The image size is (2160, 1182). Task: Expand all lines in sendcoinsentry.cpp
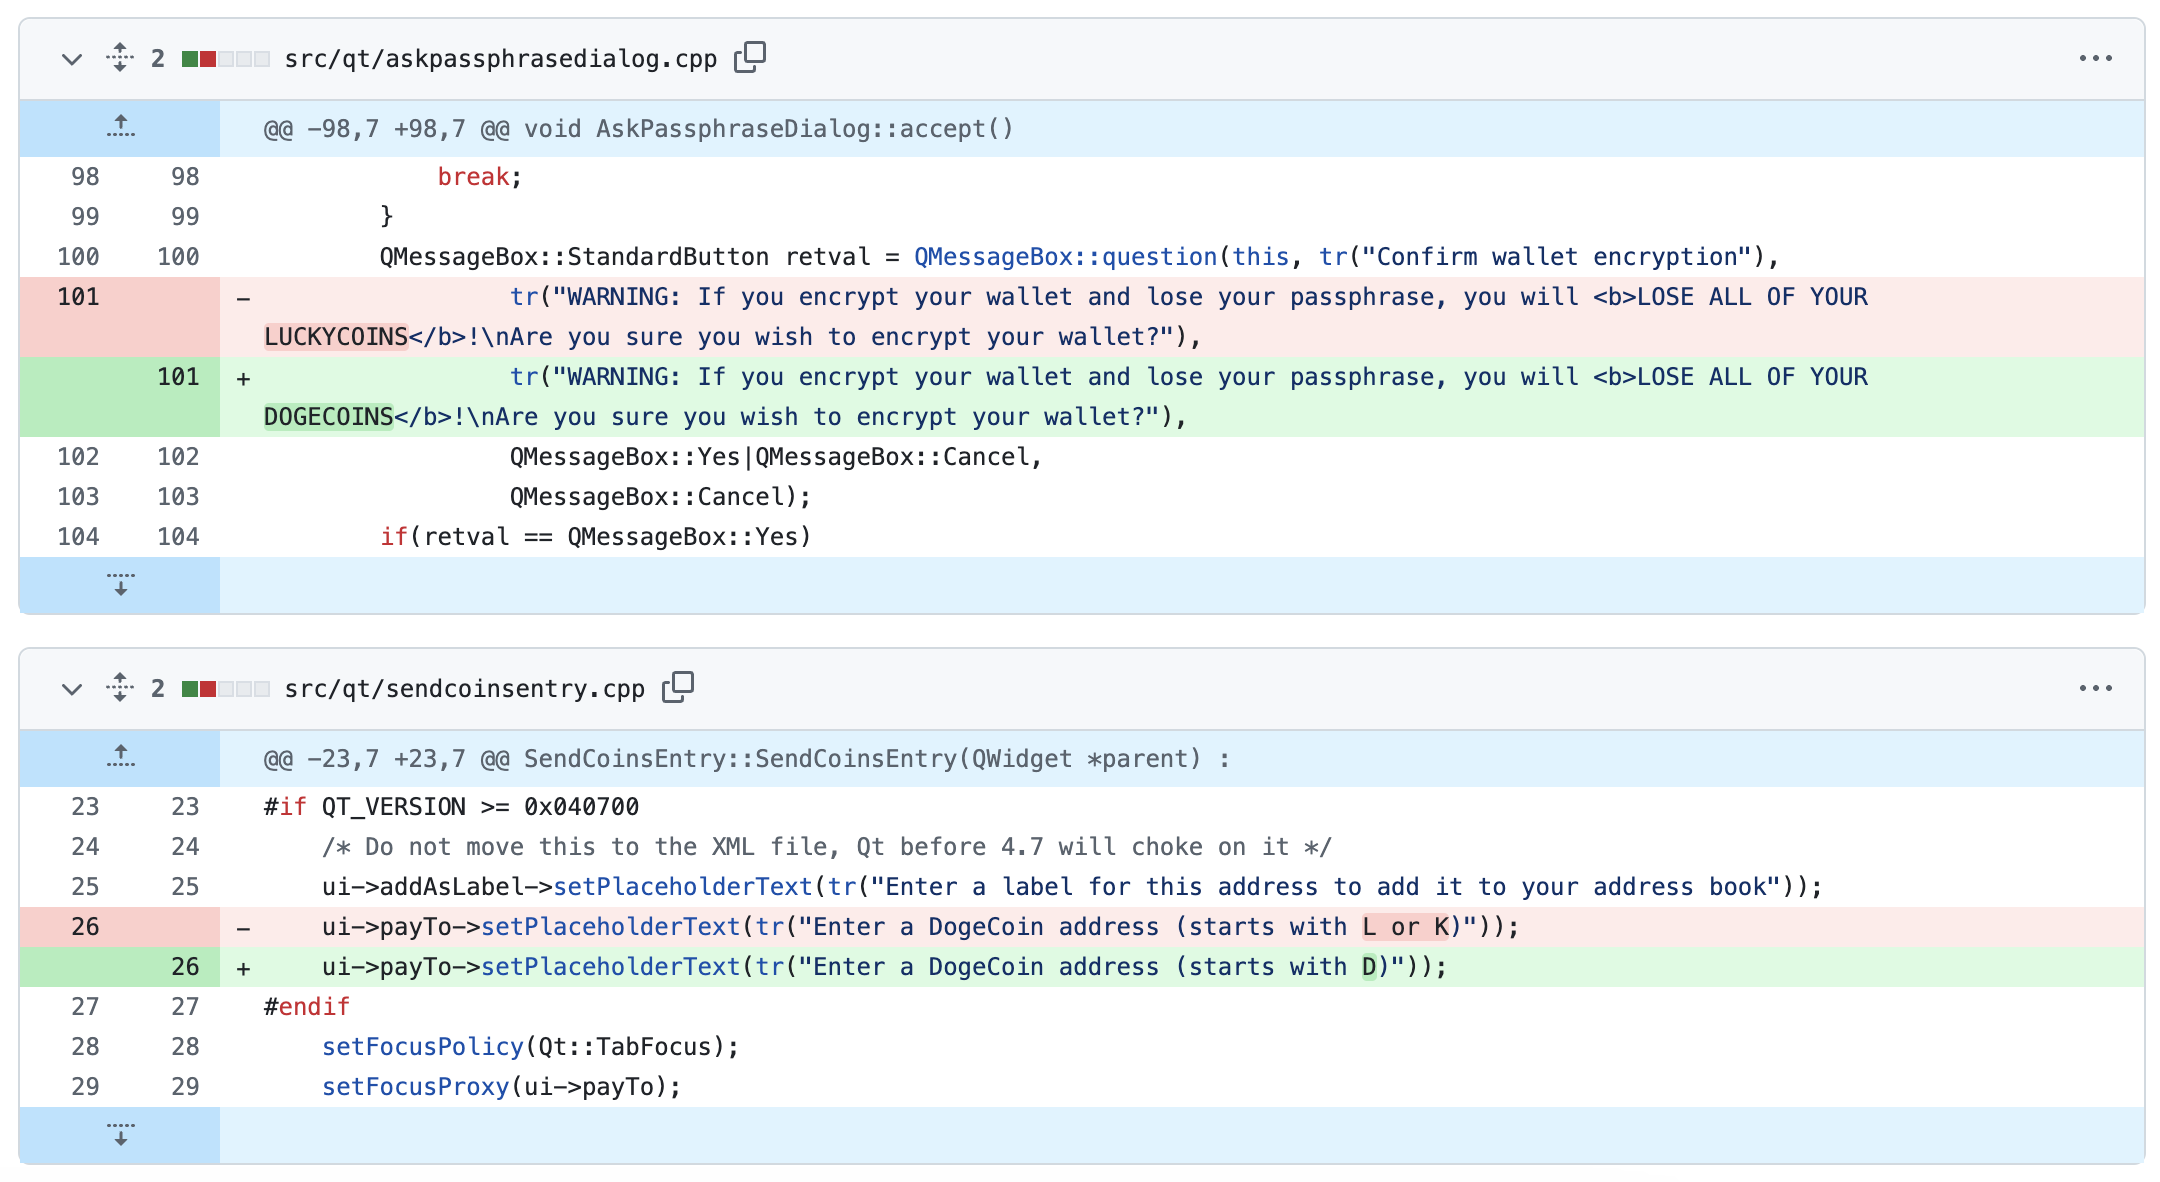point(120,688)
